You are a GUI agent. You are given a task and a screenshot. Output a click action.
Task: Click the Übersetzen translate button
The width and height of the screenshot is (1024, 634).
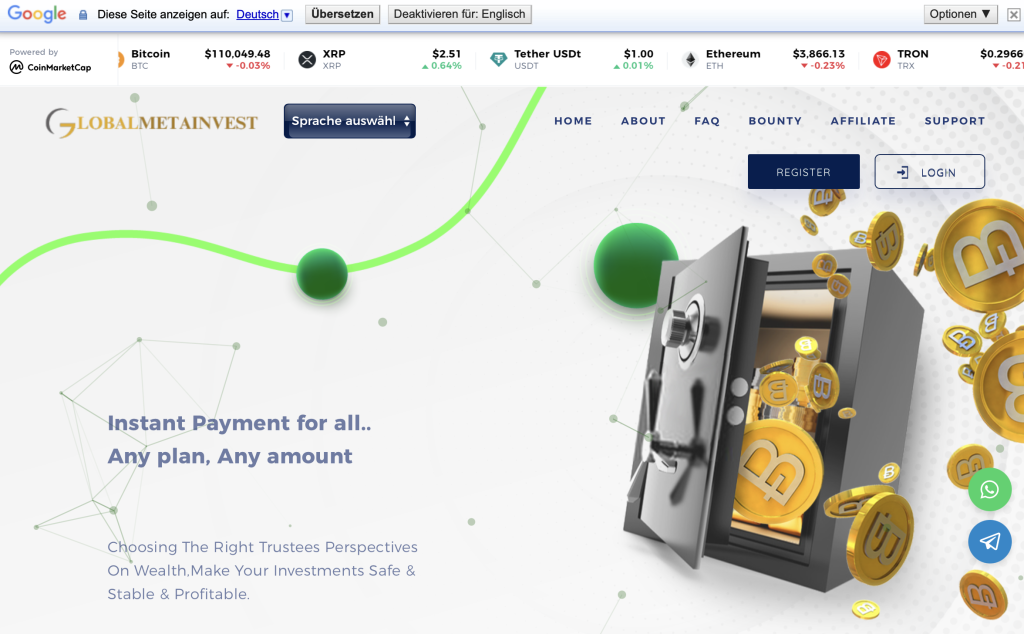coord(342,14)
